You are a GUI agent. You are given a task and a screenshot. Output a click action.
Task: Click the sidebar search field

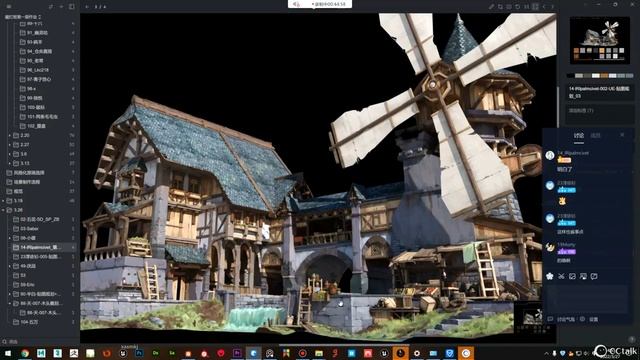pyautogui.click(x=40, y=341)
